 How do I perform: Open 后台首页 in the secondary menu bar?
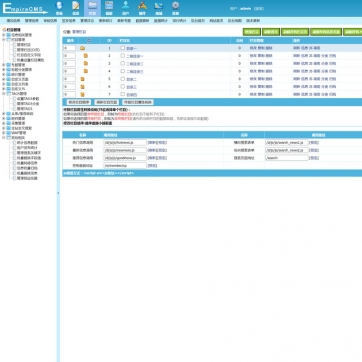tap(198, 21)
